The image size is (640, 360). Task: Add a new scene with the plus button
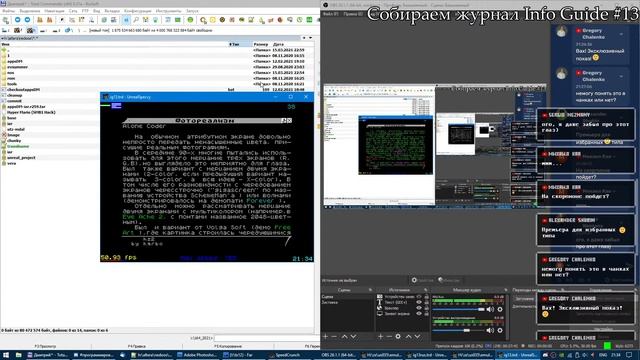pos(325,336)
